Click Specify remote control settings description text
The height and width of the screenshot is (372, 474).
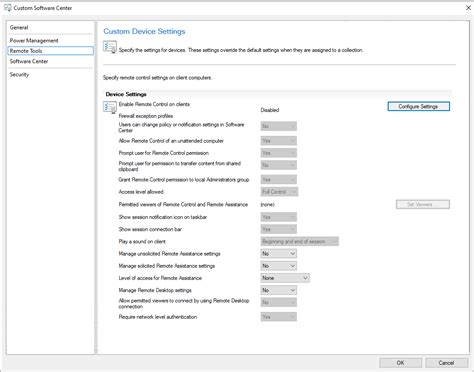pos(157,78)
